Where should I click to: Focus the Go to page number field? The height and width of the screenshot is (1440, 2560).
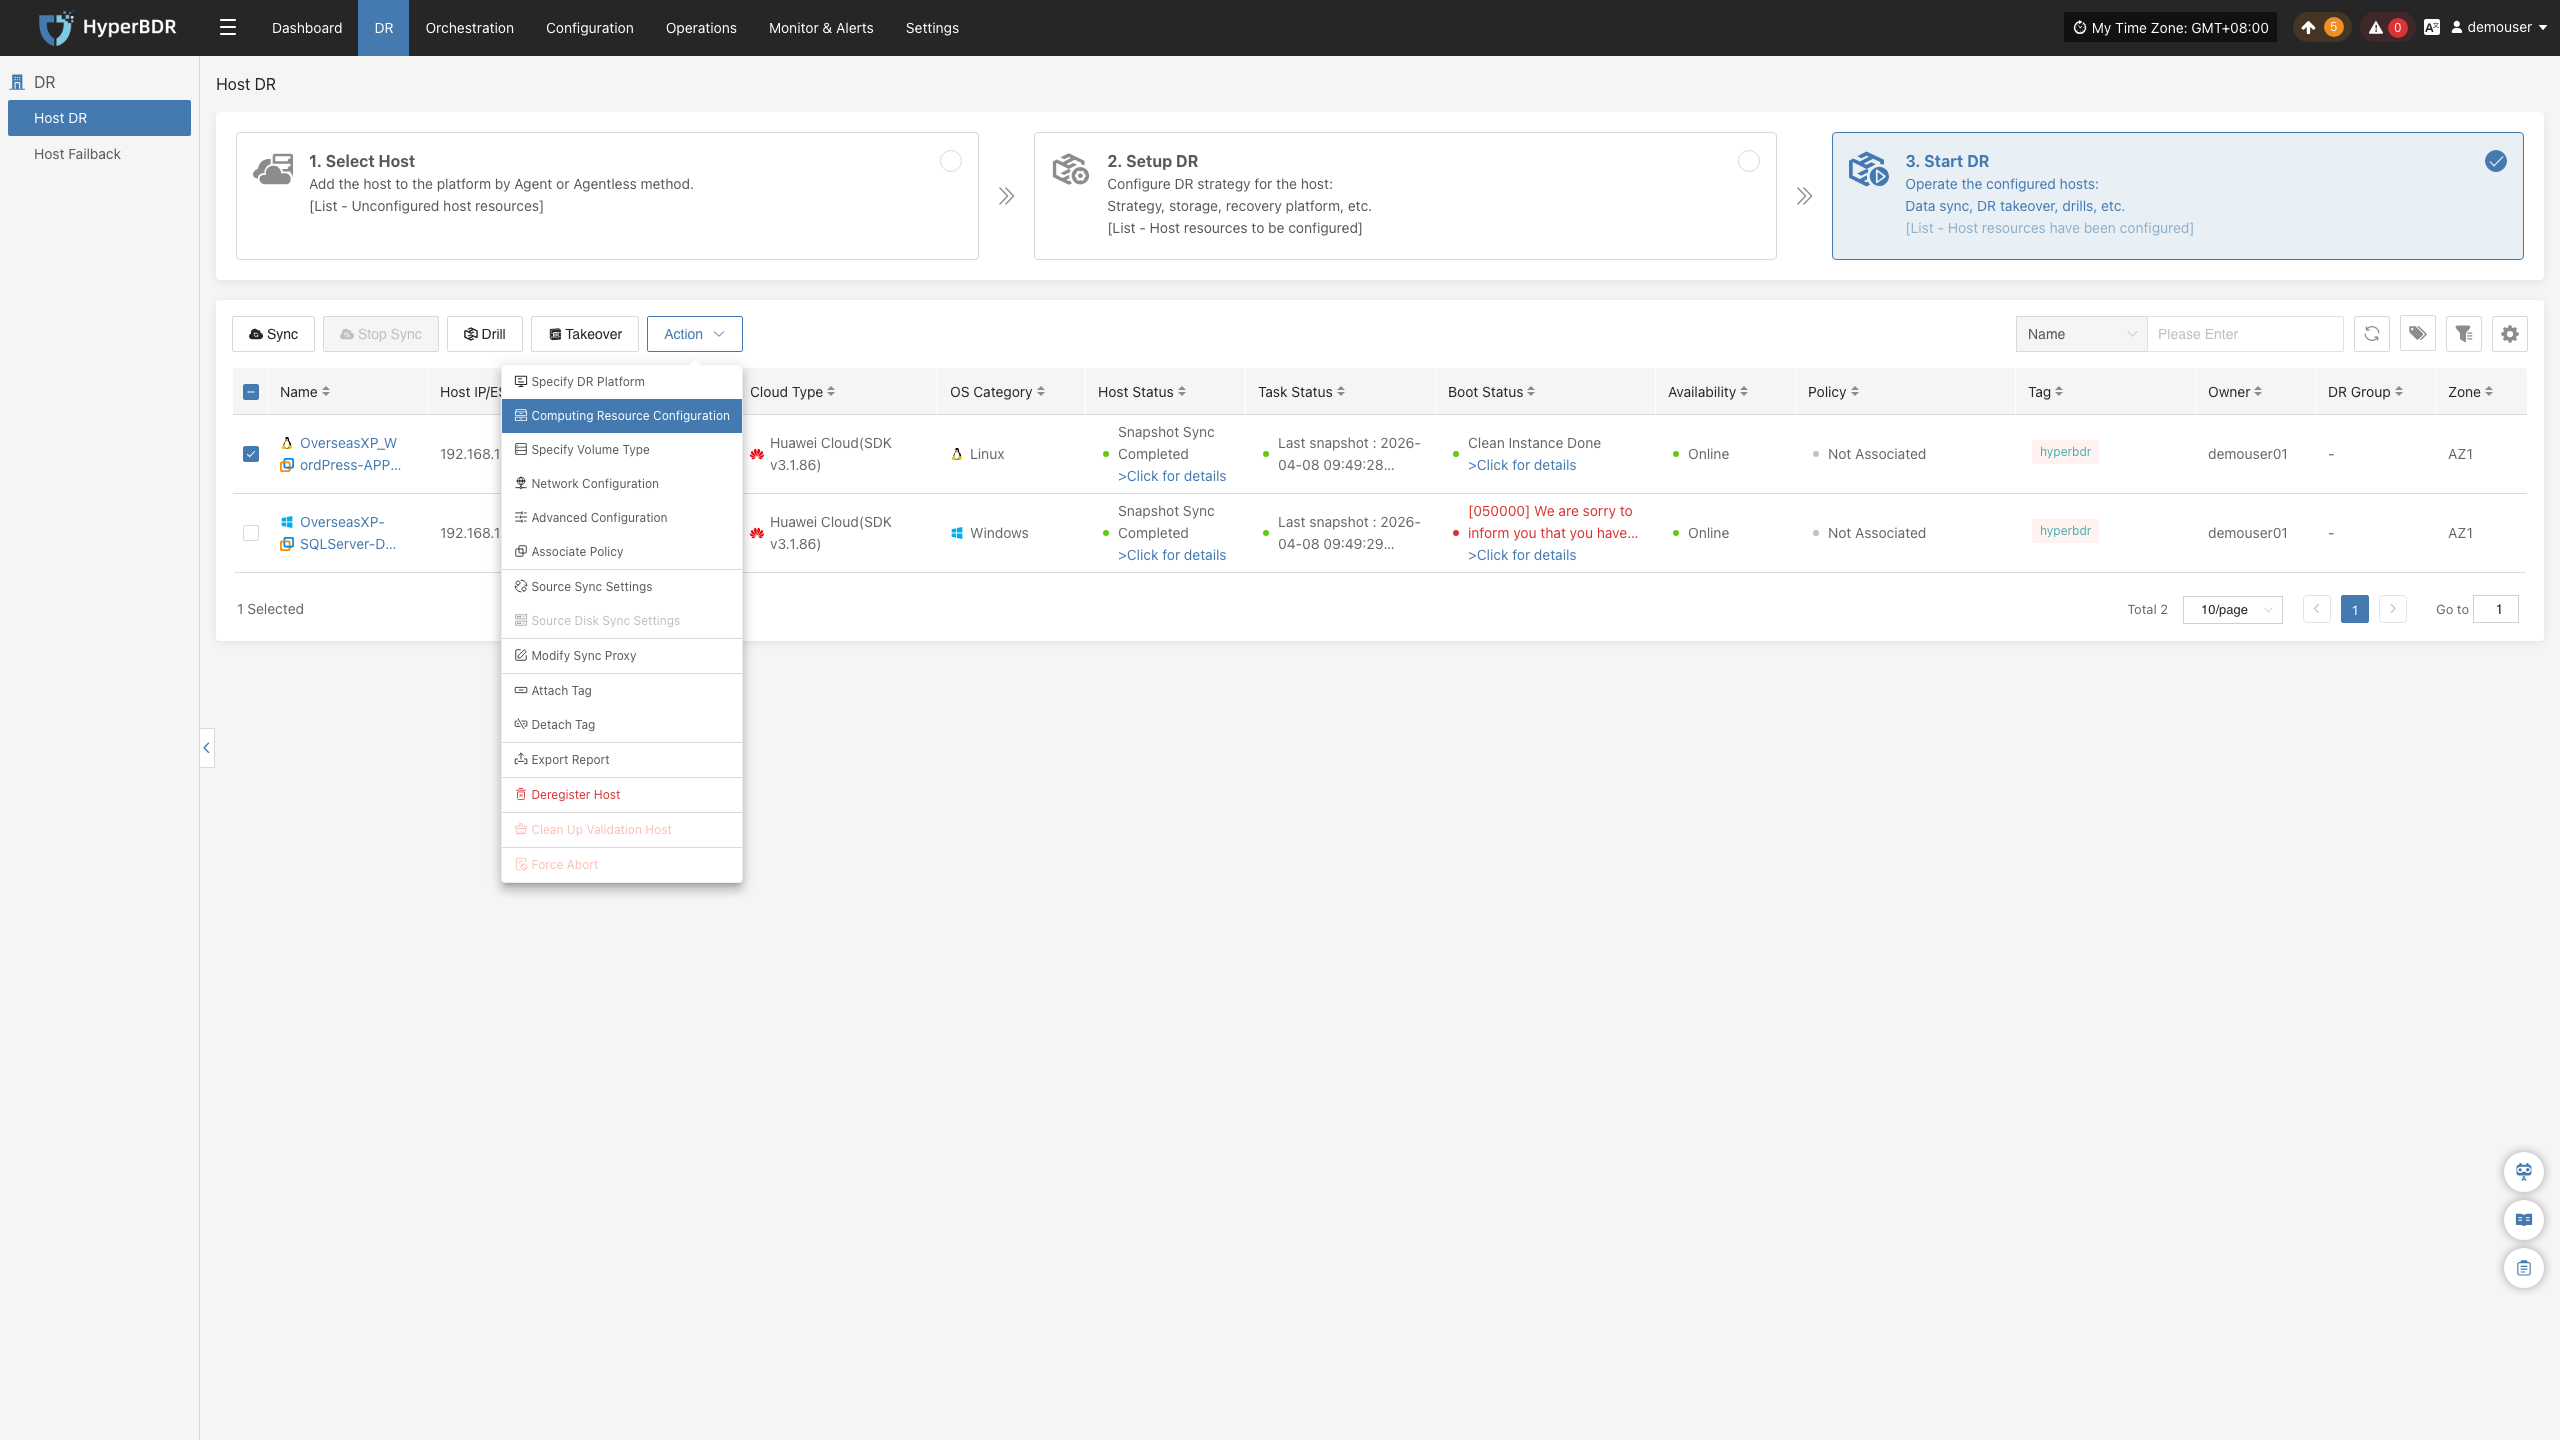[2497, 609]
